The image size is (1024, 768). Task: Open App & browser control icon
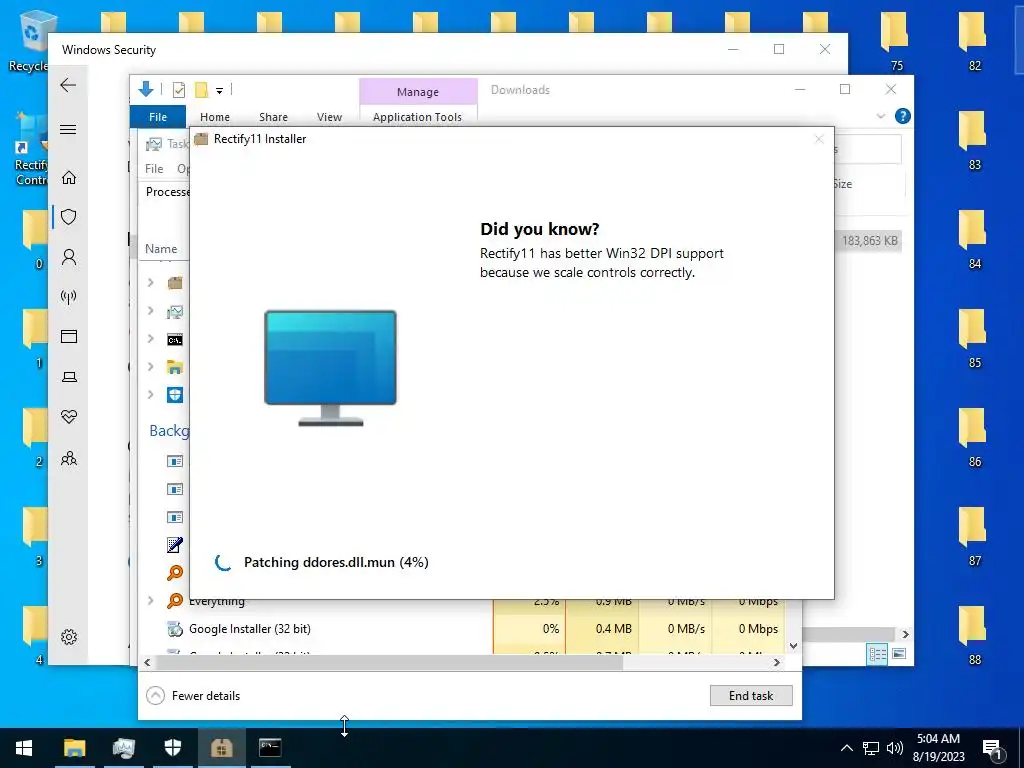click(x=69, y=336)
